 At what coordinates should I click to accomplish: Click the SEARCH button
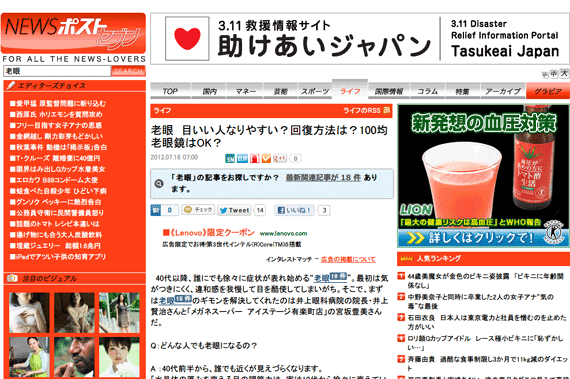coord(128,71)
